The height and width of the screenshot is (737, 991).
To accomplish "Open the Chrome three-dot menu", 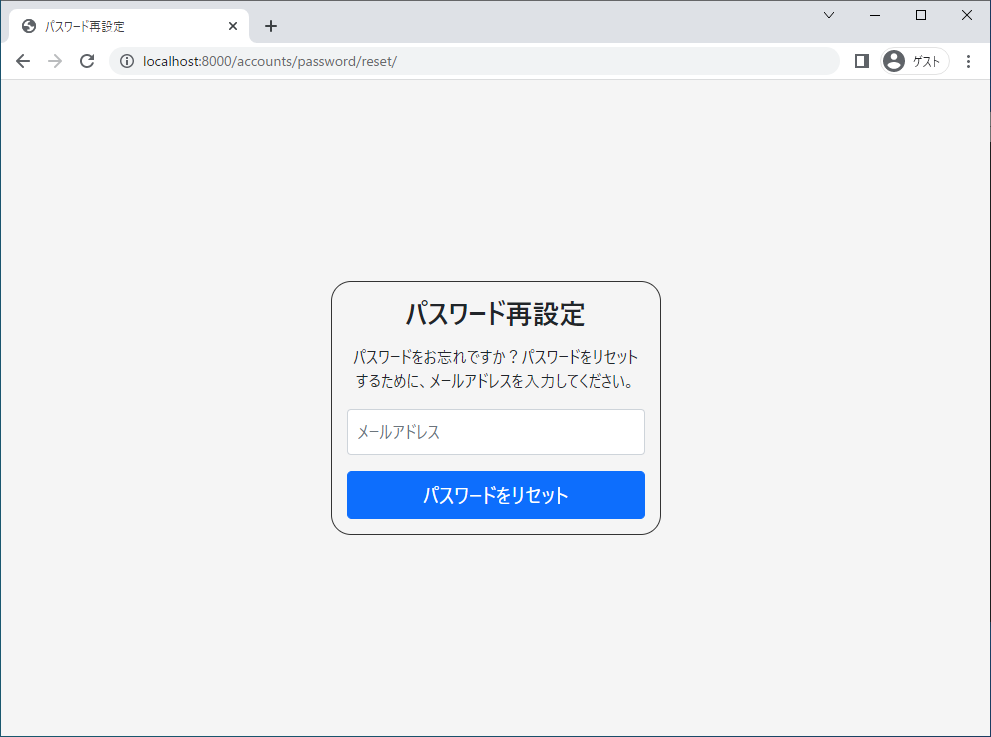I will coord(967,60).
